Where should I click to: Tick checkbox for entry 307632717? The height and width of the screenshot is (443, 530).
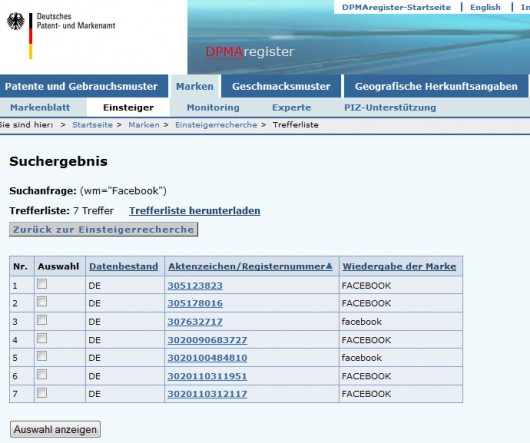tap(42, 320)
